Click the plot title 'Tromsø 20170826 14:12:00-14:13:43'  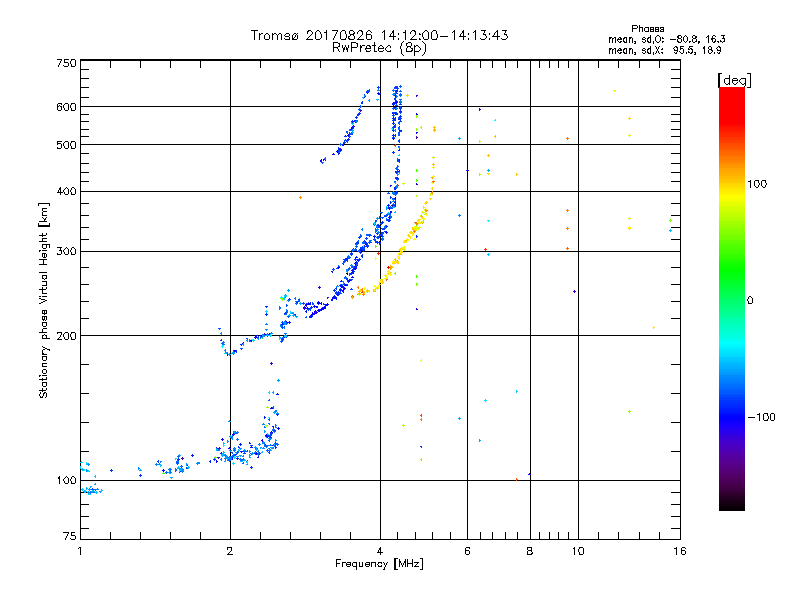click(x=379, y=35)
